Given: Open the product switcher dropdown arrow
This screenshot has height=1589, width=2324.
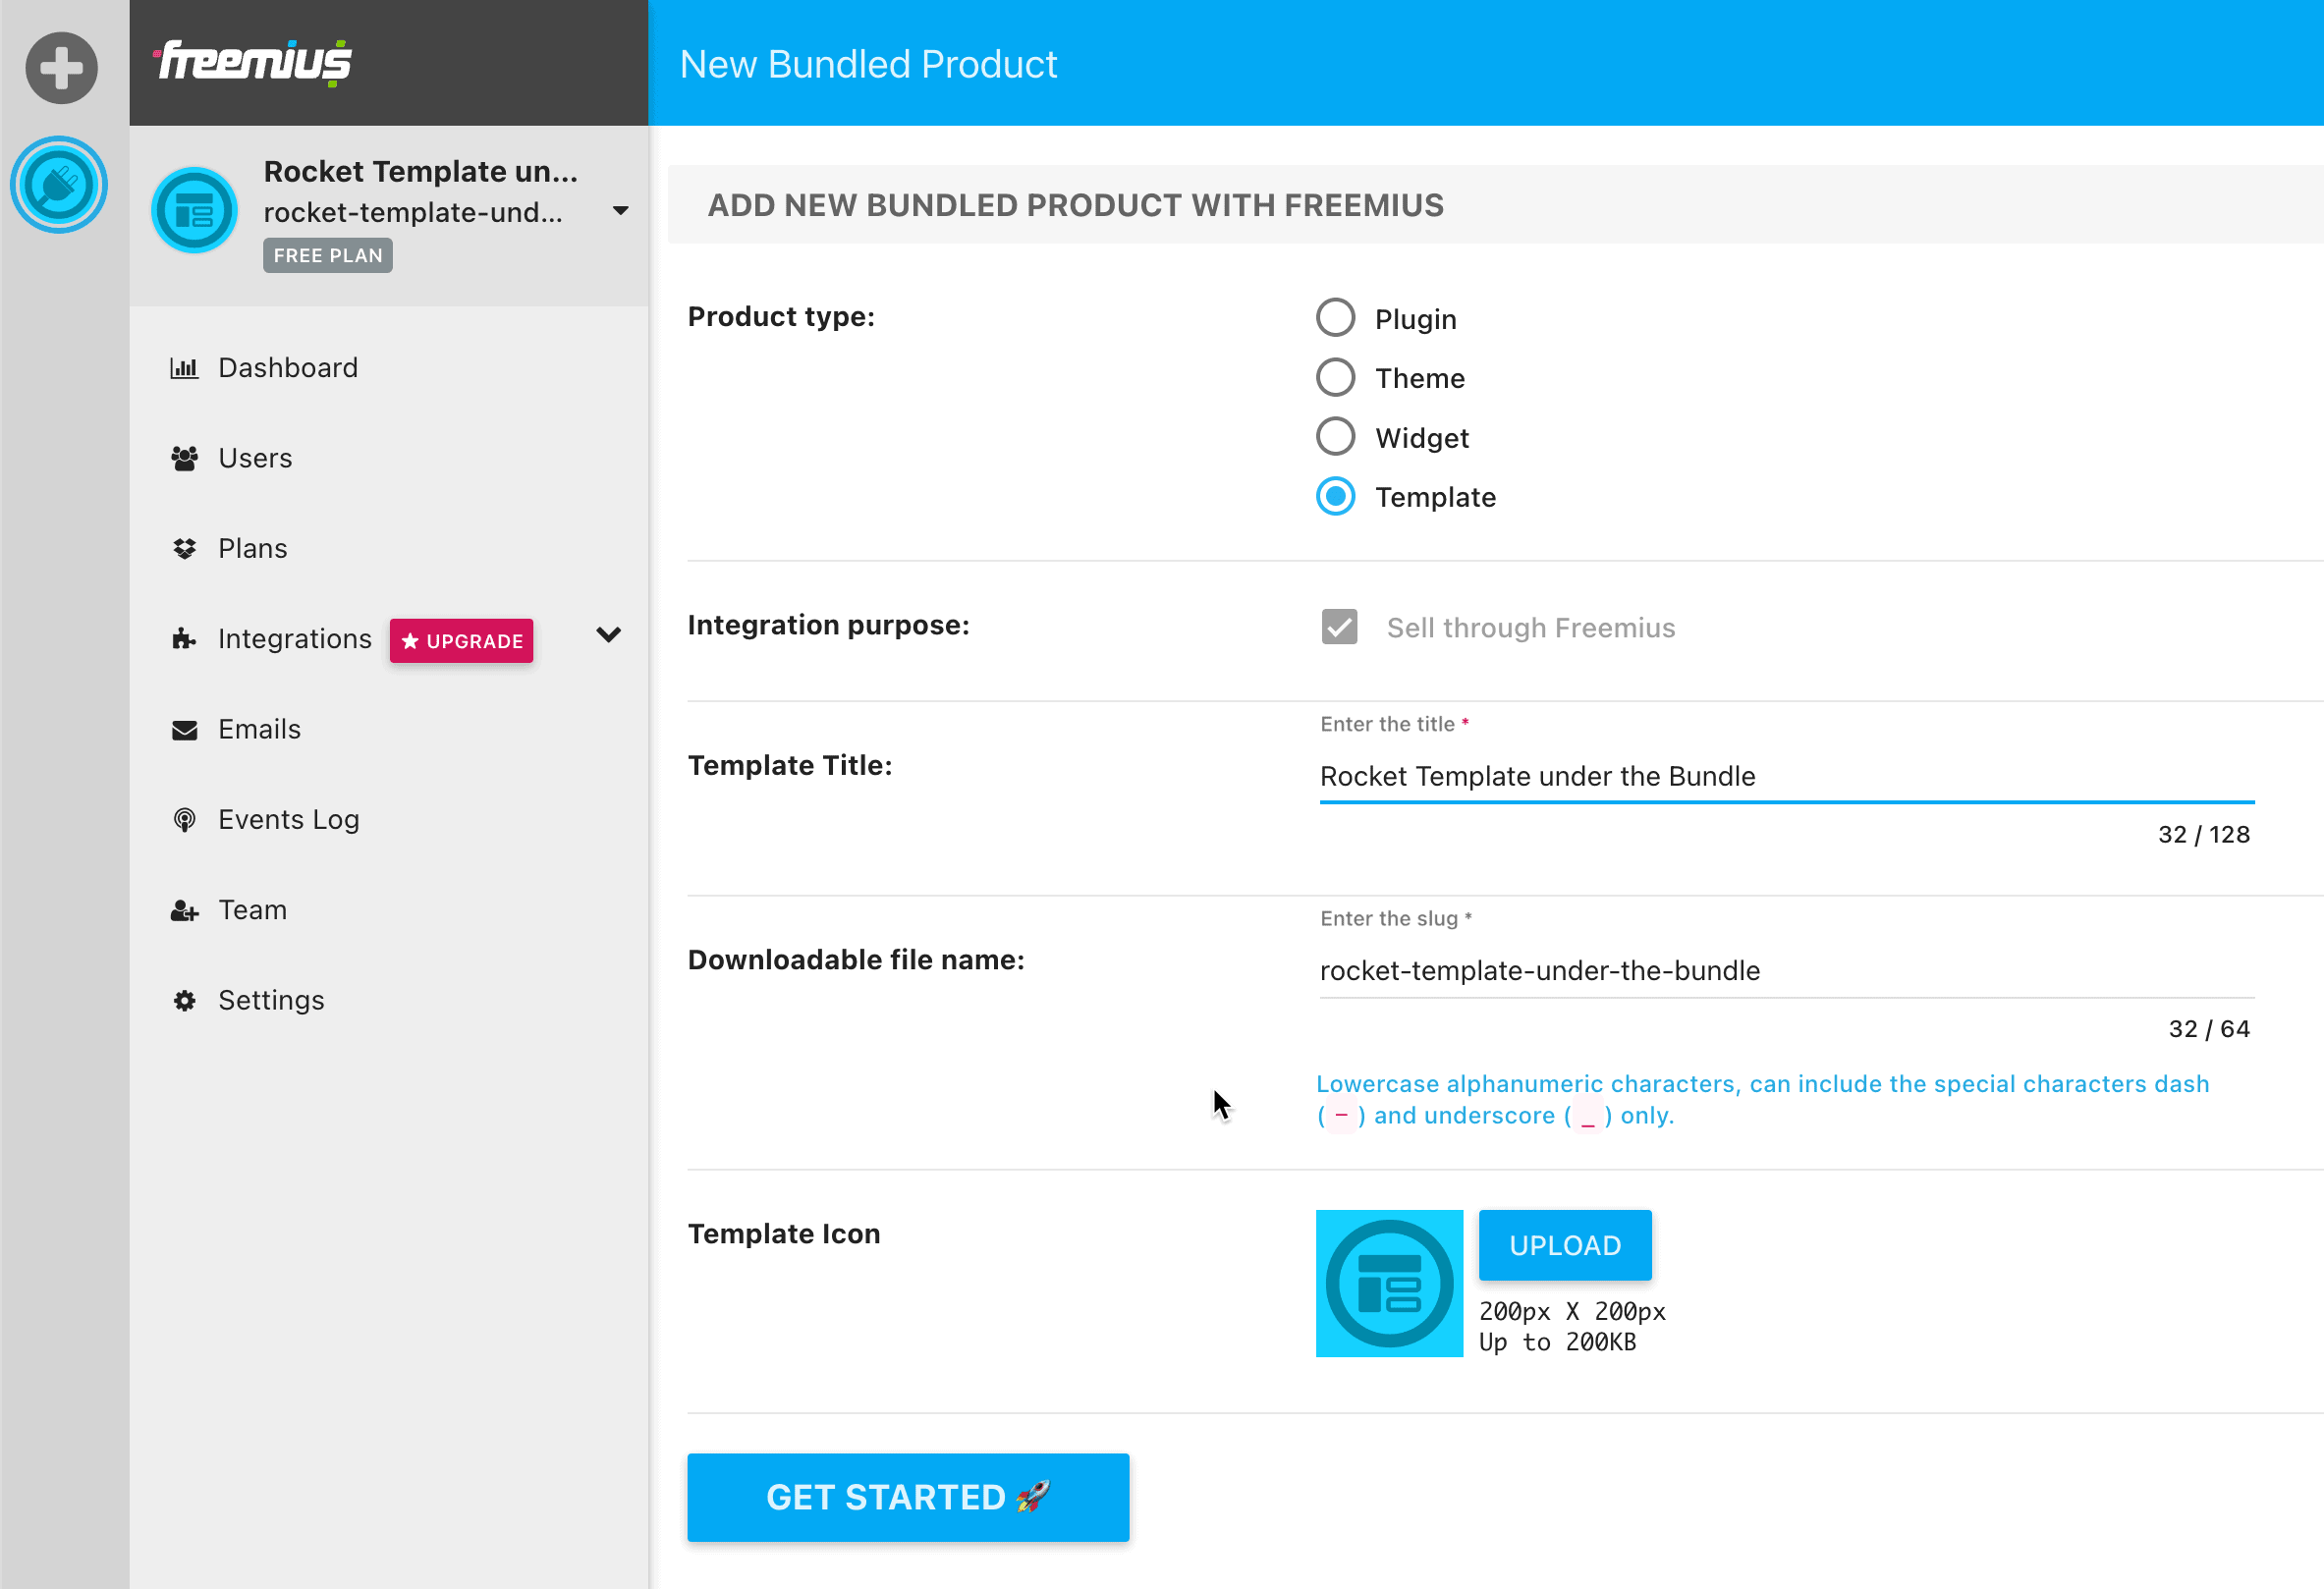Looking at the screenshot, I should [x=620, y=210].
